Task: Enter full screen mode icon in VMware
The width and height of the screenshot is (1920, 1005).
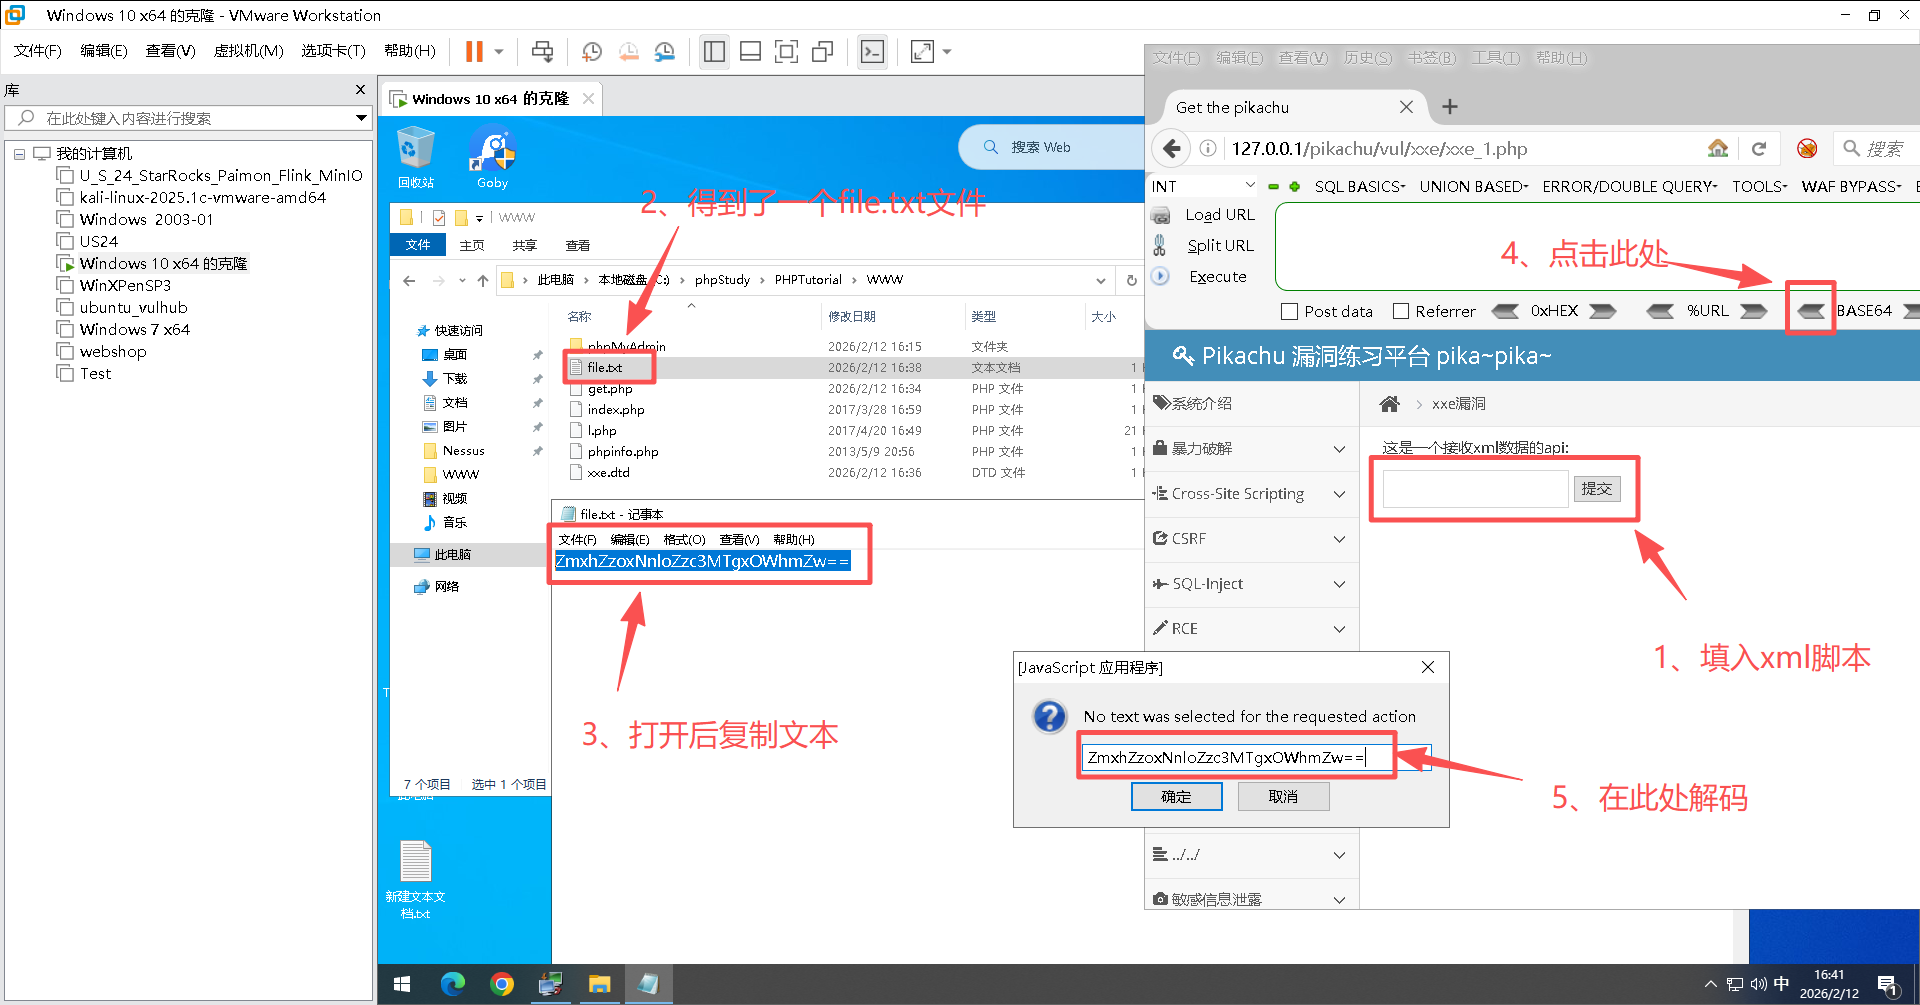Action: coord(786,51)
